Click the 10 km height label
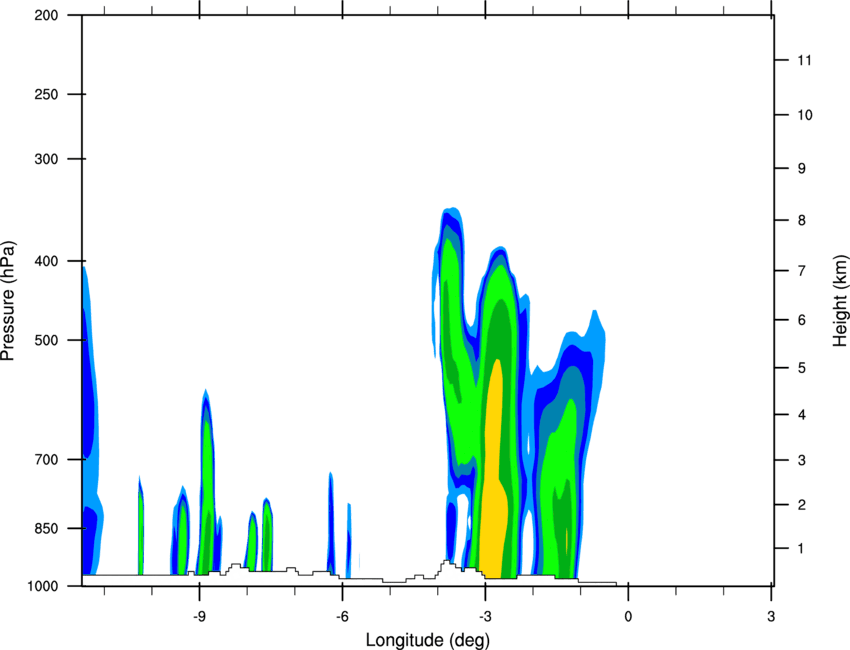 [805, 115]
